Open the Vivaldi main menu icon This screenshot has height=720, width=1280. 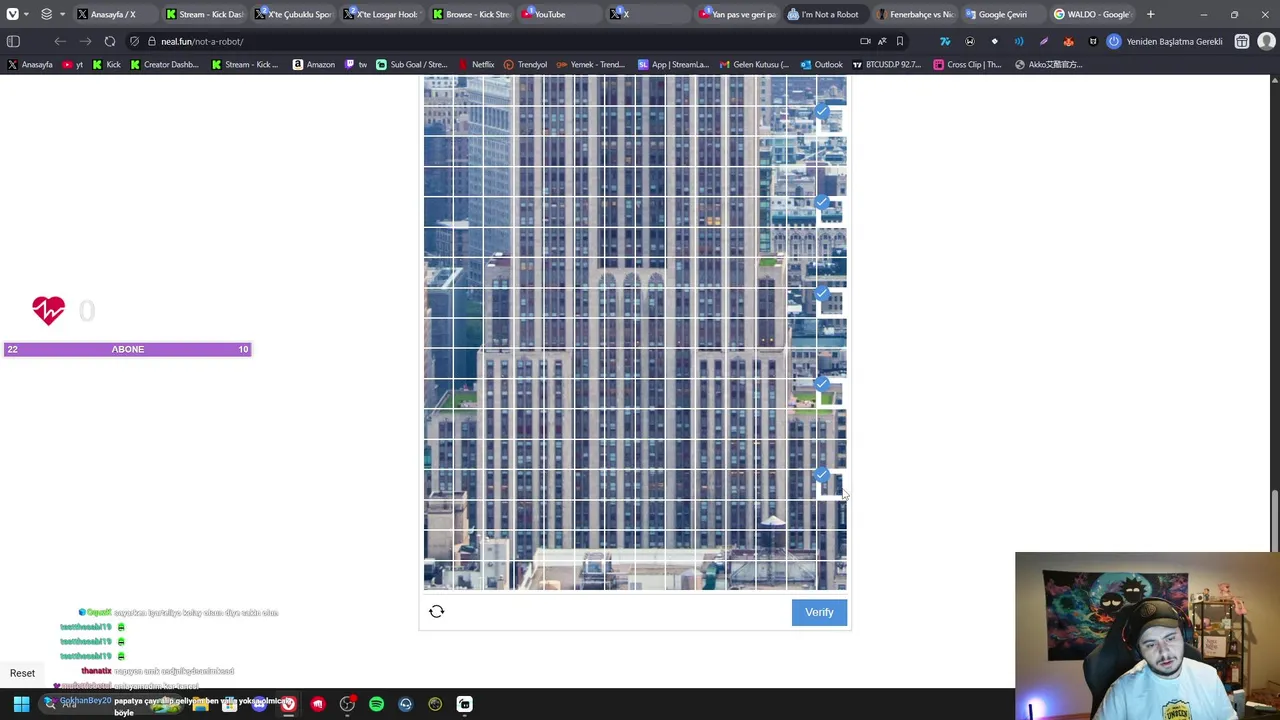point(13,14)
